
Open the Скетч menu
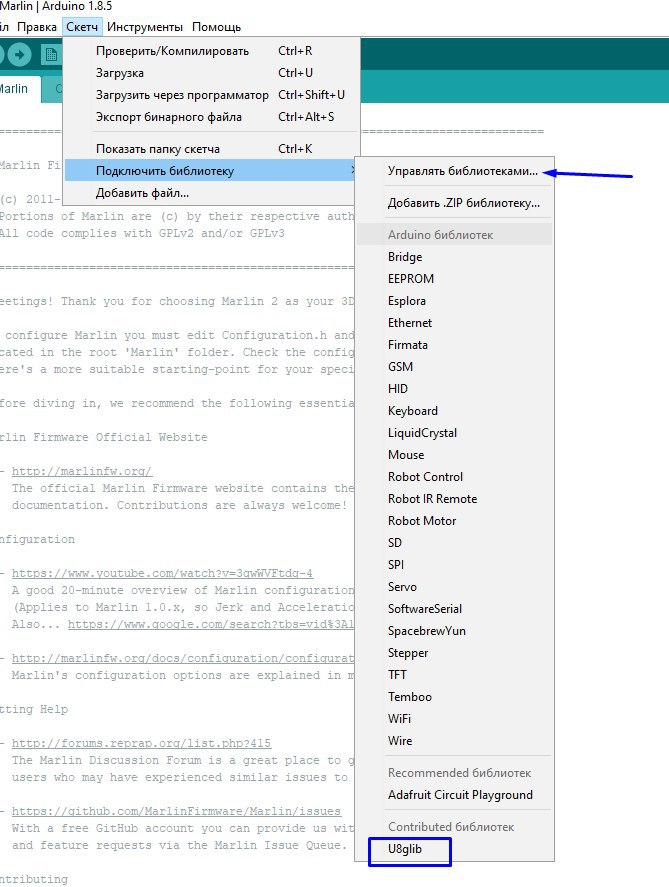82,27
